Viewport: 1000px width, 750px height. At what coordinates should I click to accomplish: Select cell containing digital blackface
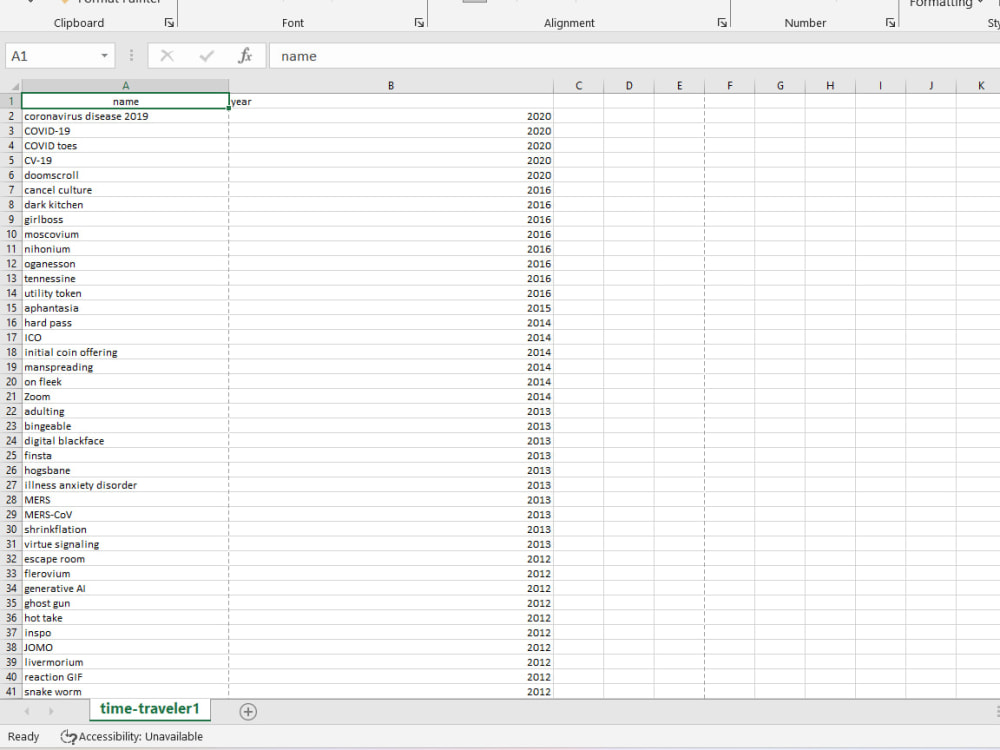(126, 441)
